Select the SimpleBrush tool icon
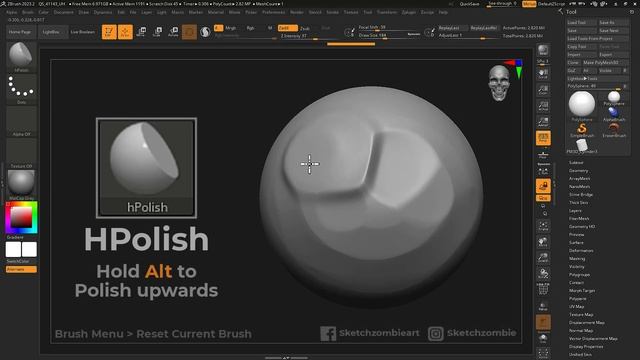640x360 pixels. coord(582,130)
